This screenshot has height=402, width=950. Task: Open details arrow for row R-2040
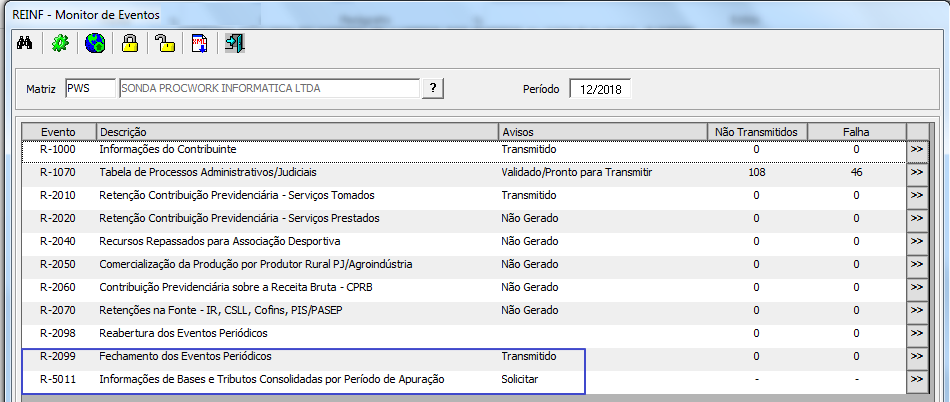pos(917,242)
